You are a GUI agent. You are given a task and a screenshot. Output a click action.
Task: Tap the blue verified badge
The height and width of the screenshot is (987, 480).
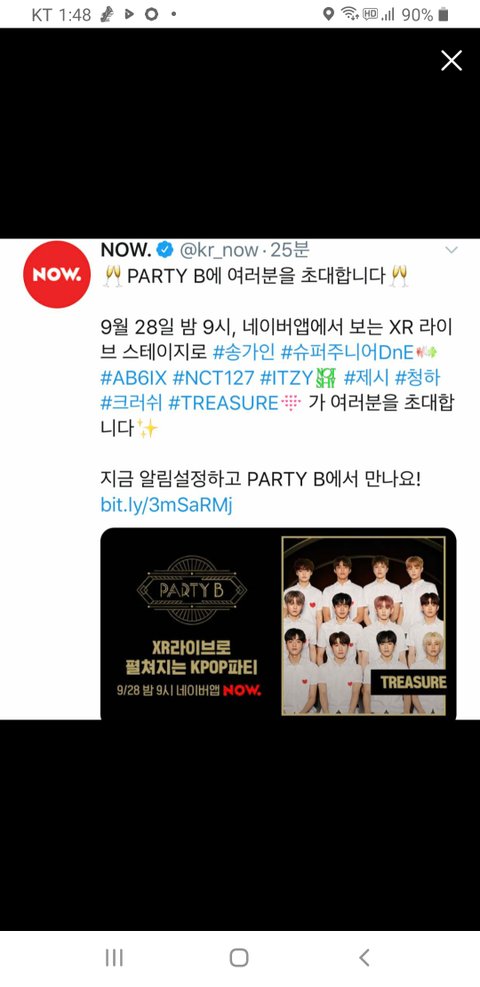pos(165,250)
